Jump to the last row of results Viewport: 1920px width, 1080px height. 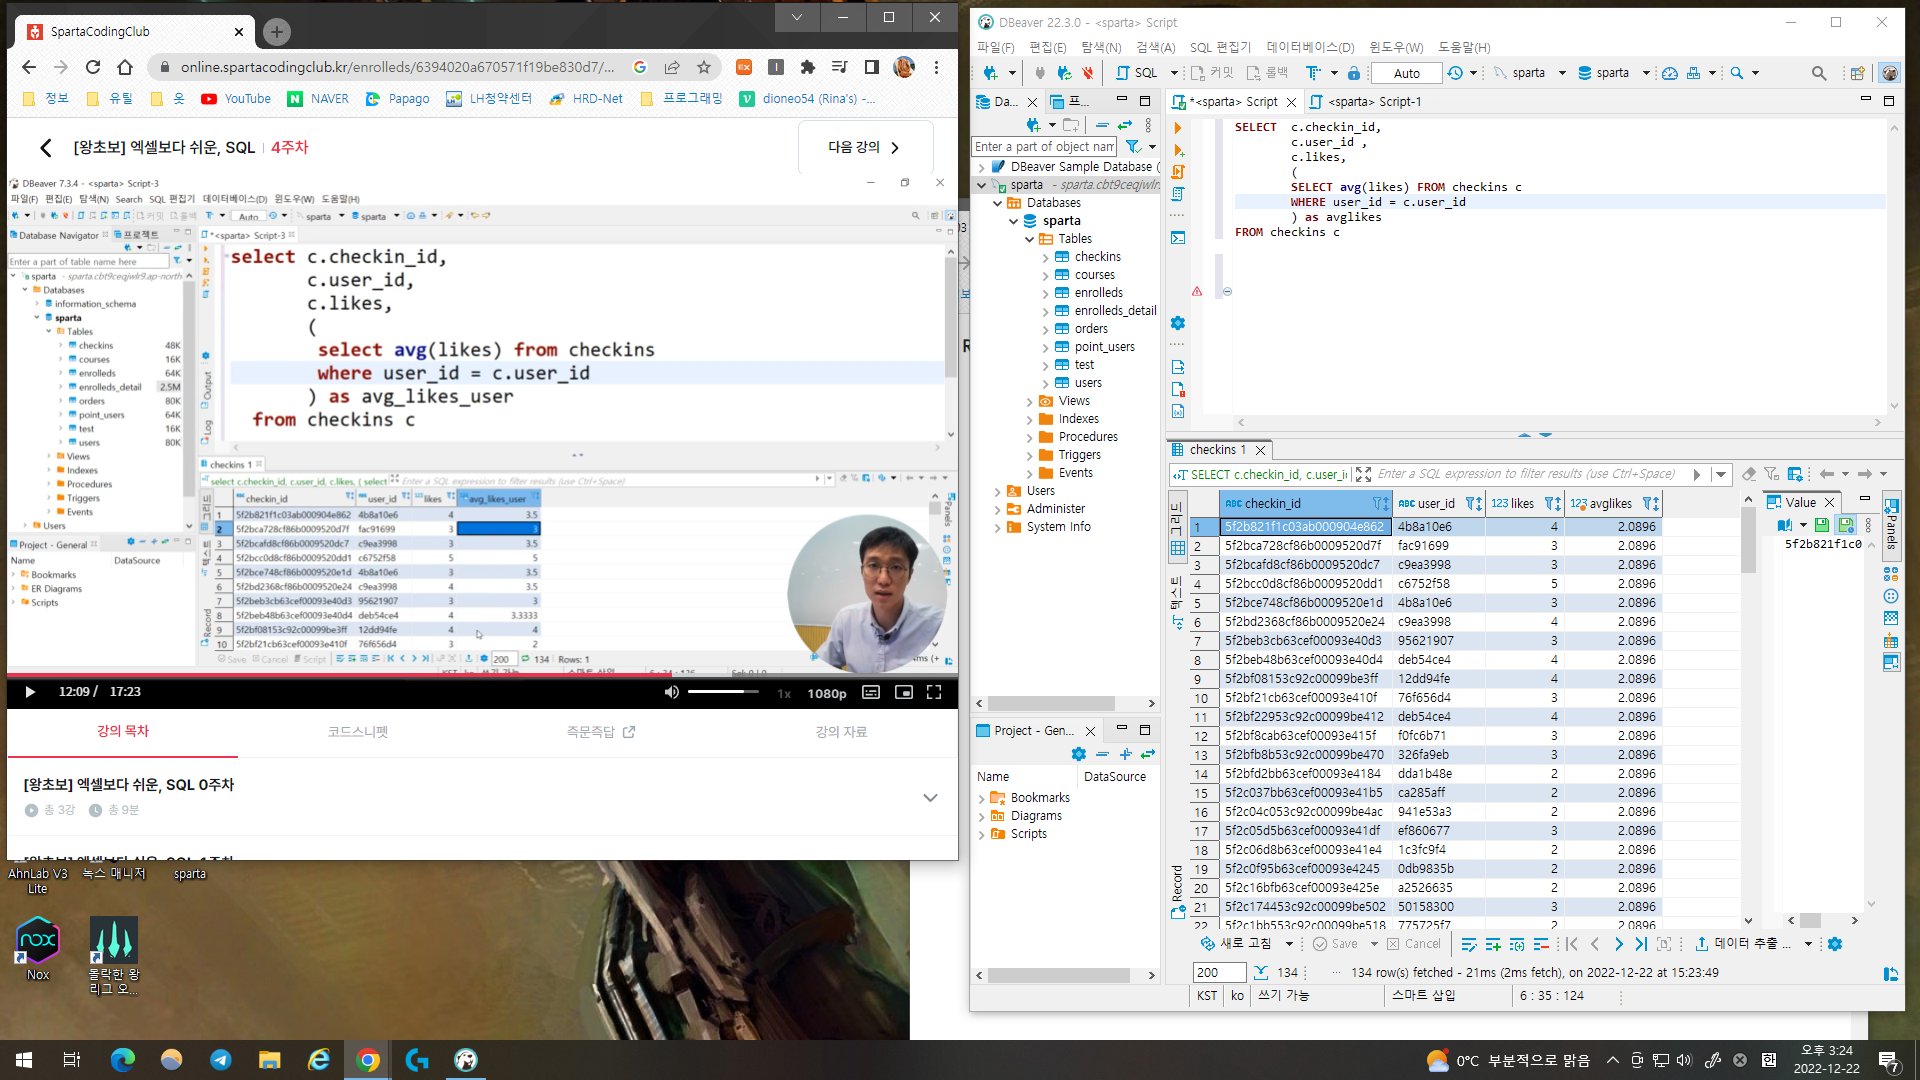click(1641, 944)
